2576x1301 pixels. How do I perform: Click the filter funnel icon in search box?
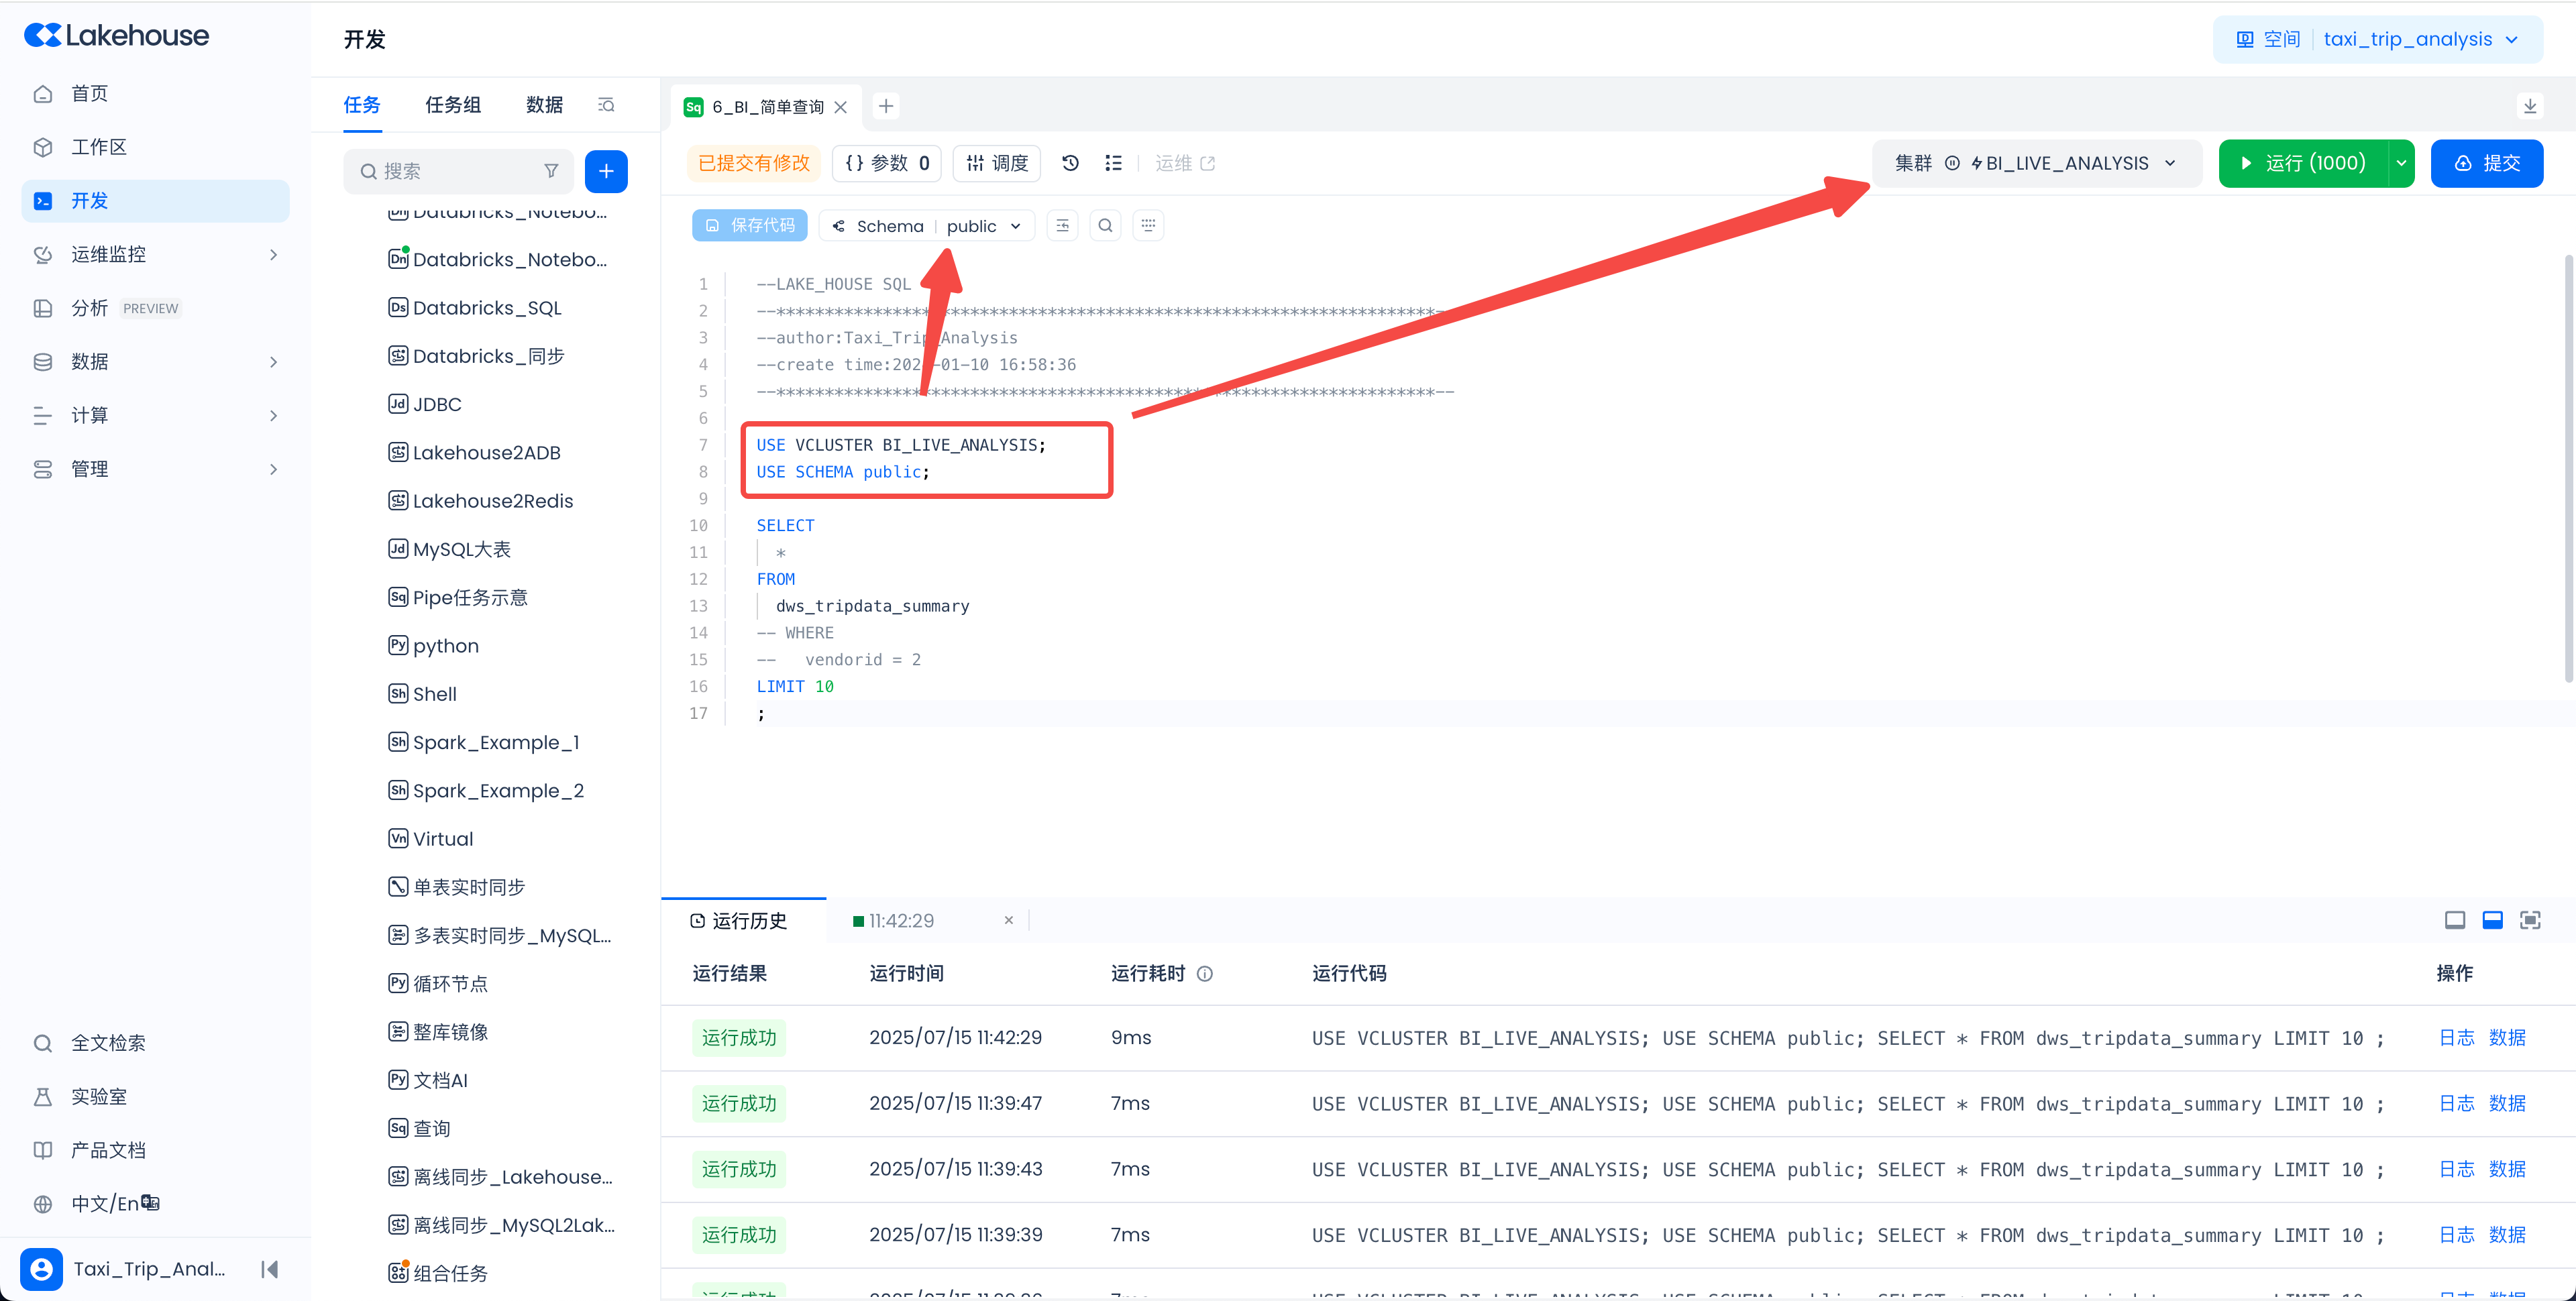coord(551,171)
